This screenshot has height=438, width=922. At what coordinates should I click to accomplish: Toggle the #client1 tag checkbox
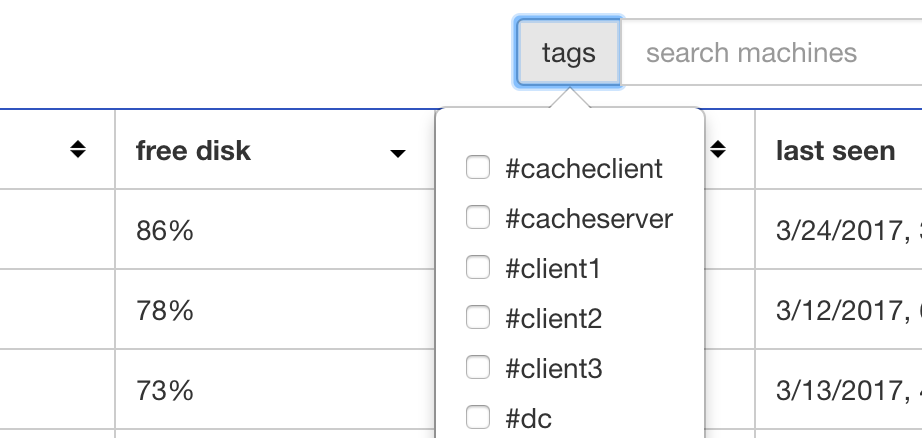pyautogui.click(x=479, y=268)
